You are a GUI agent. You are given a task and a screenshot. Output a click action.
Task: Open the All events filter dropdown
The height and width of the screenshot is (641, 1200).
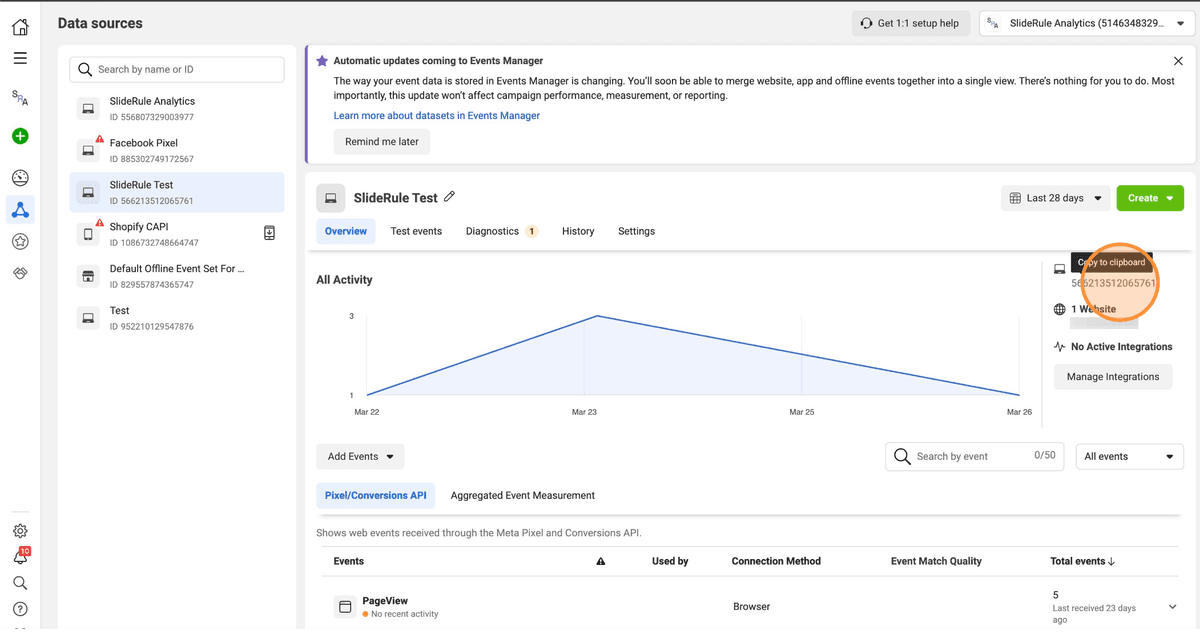1130,457
